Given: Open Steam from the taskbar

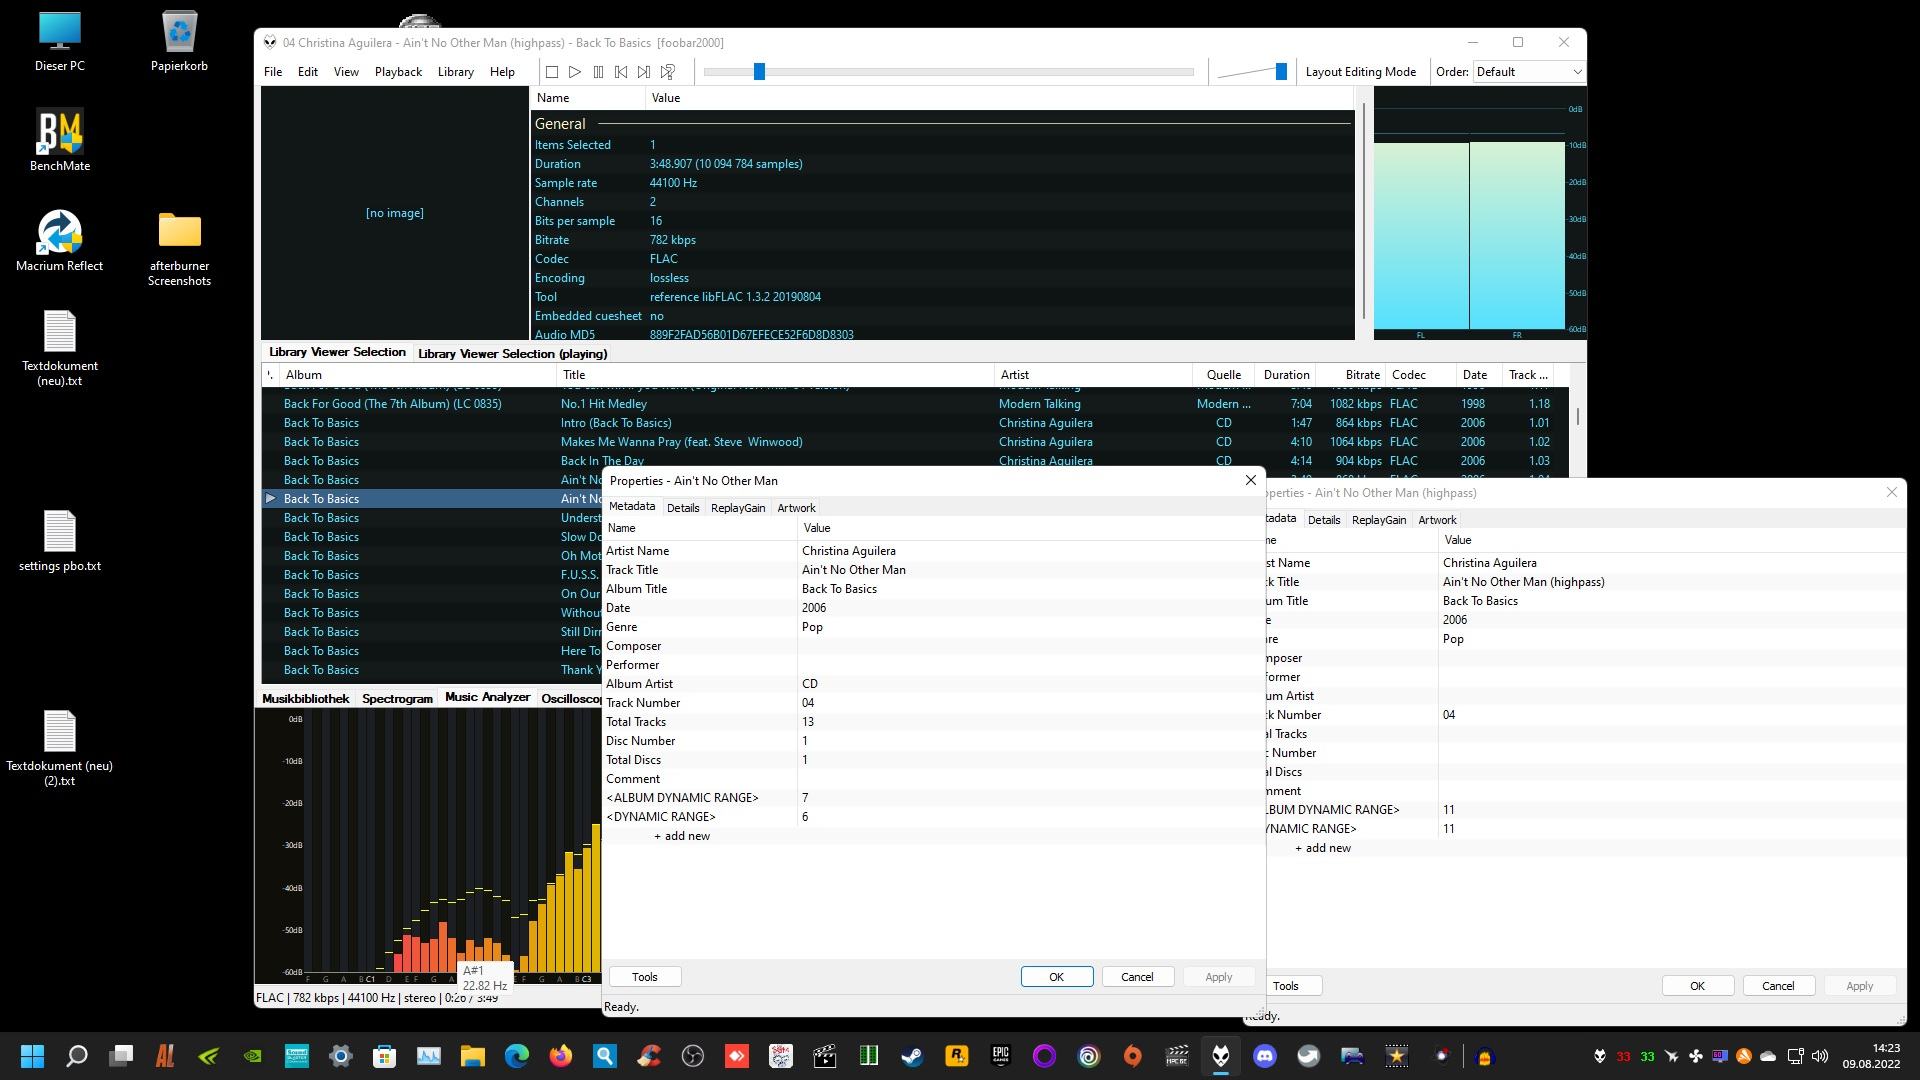Looking at the screenshot, I should click(x=912, y=1056).
